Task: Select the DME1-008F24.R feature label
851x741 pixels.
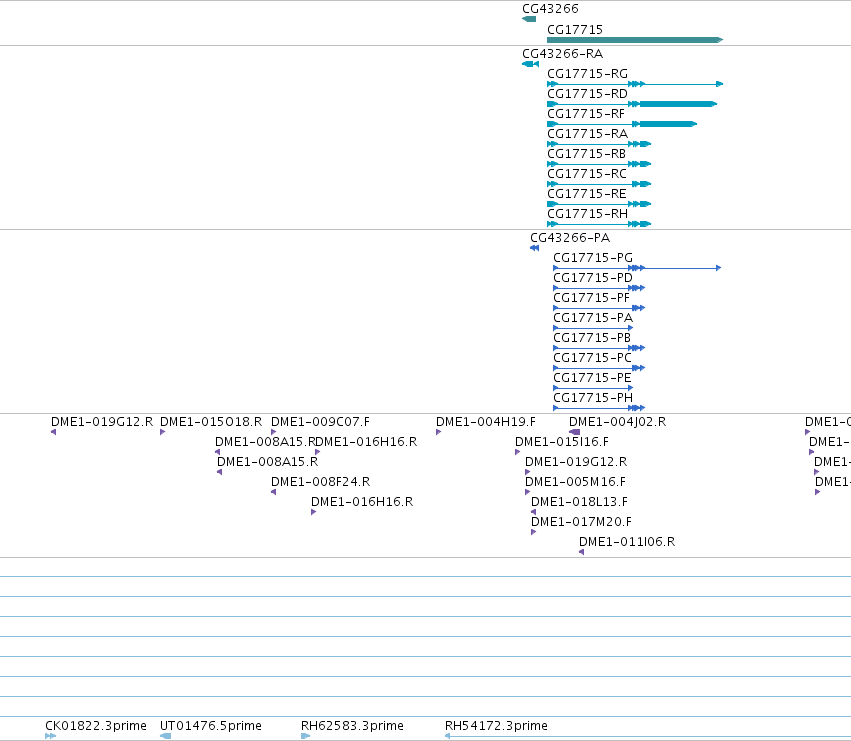Action: click(320, 482)
